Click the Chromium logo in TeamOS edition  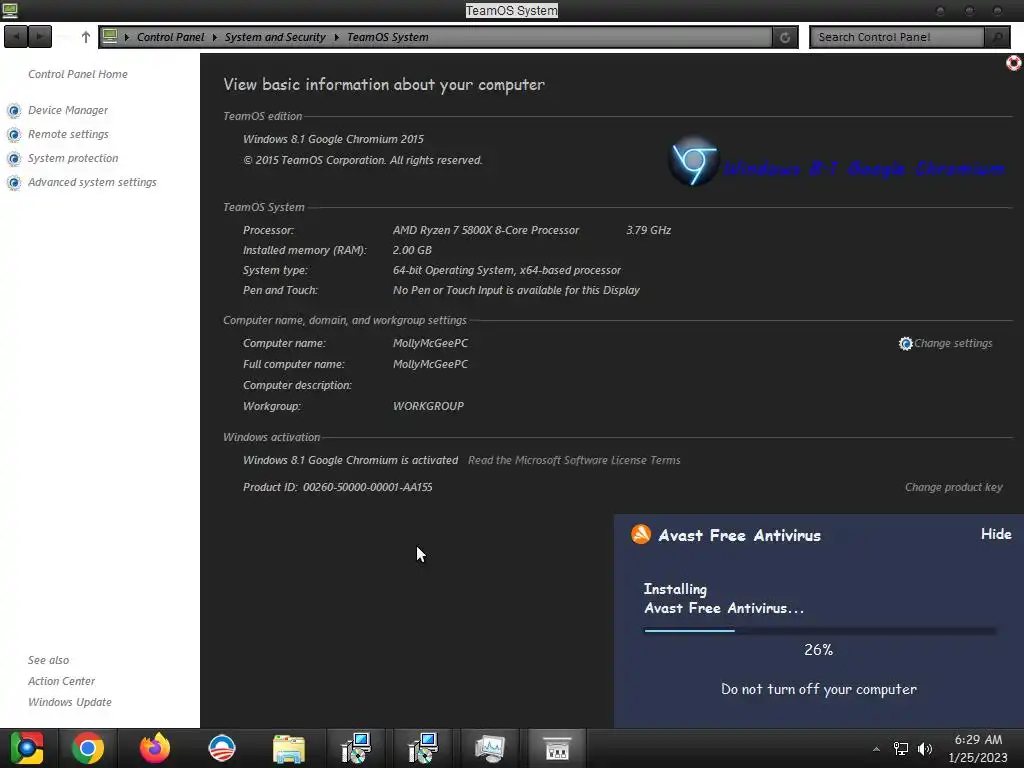(694, 161)
